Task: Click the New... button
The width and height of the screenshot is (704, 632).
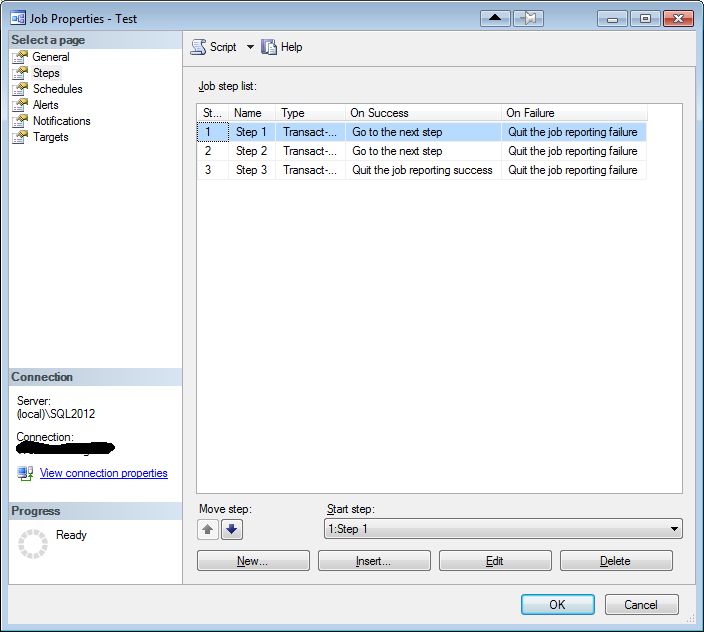Action: [253, 561]
